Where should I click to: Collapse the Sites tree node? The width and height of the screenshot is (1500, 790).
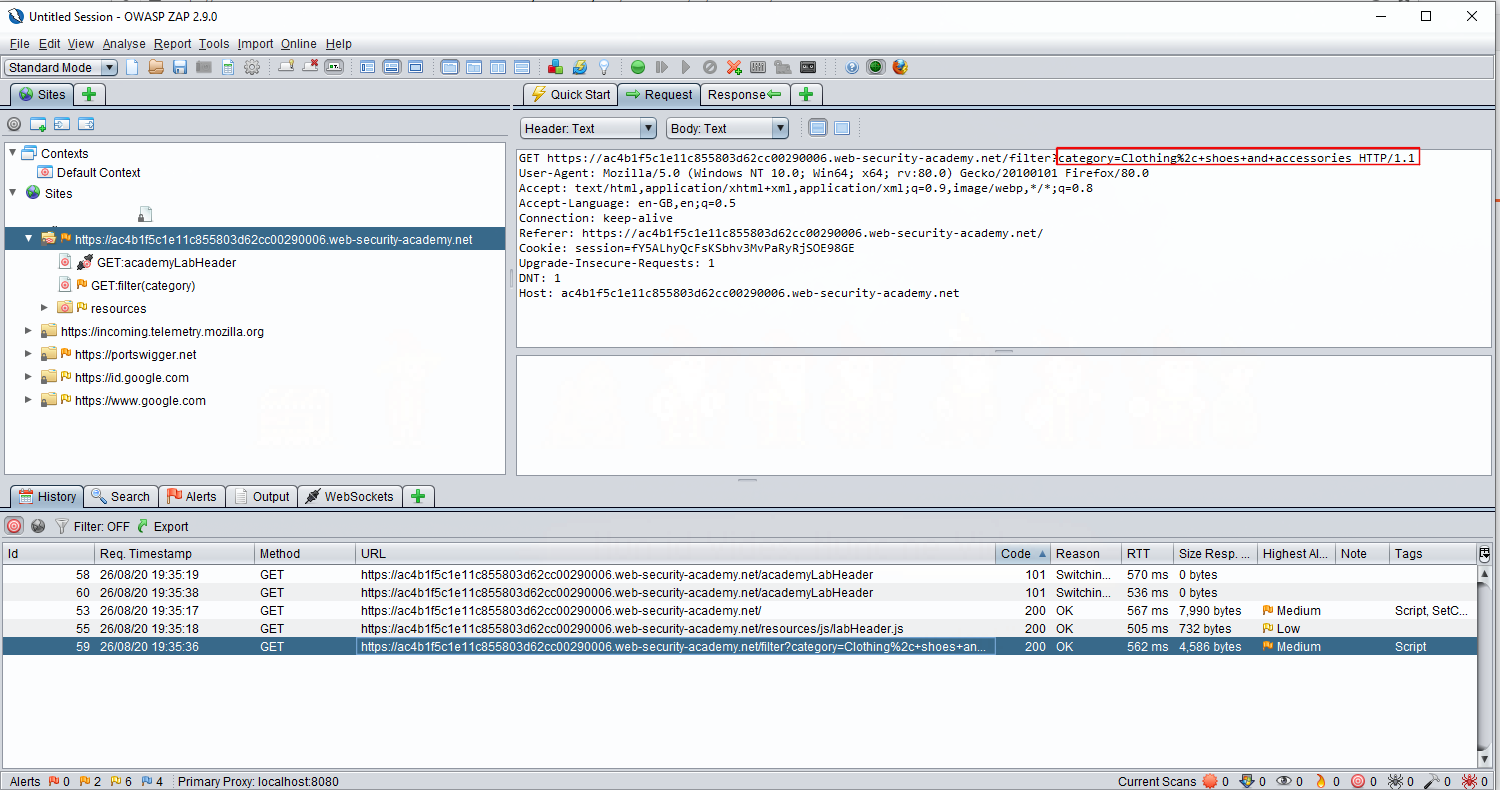point(12,193)
